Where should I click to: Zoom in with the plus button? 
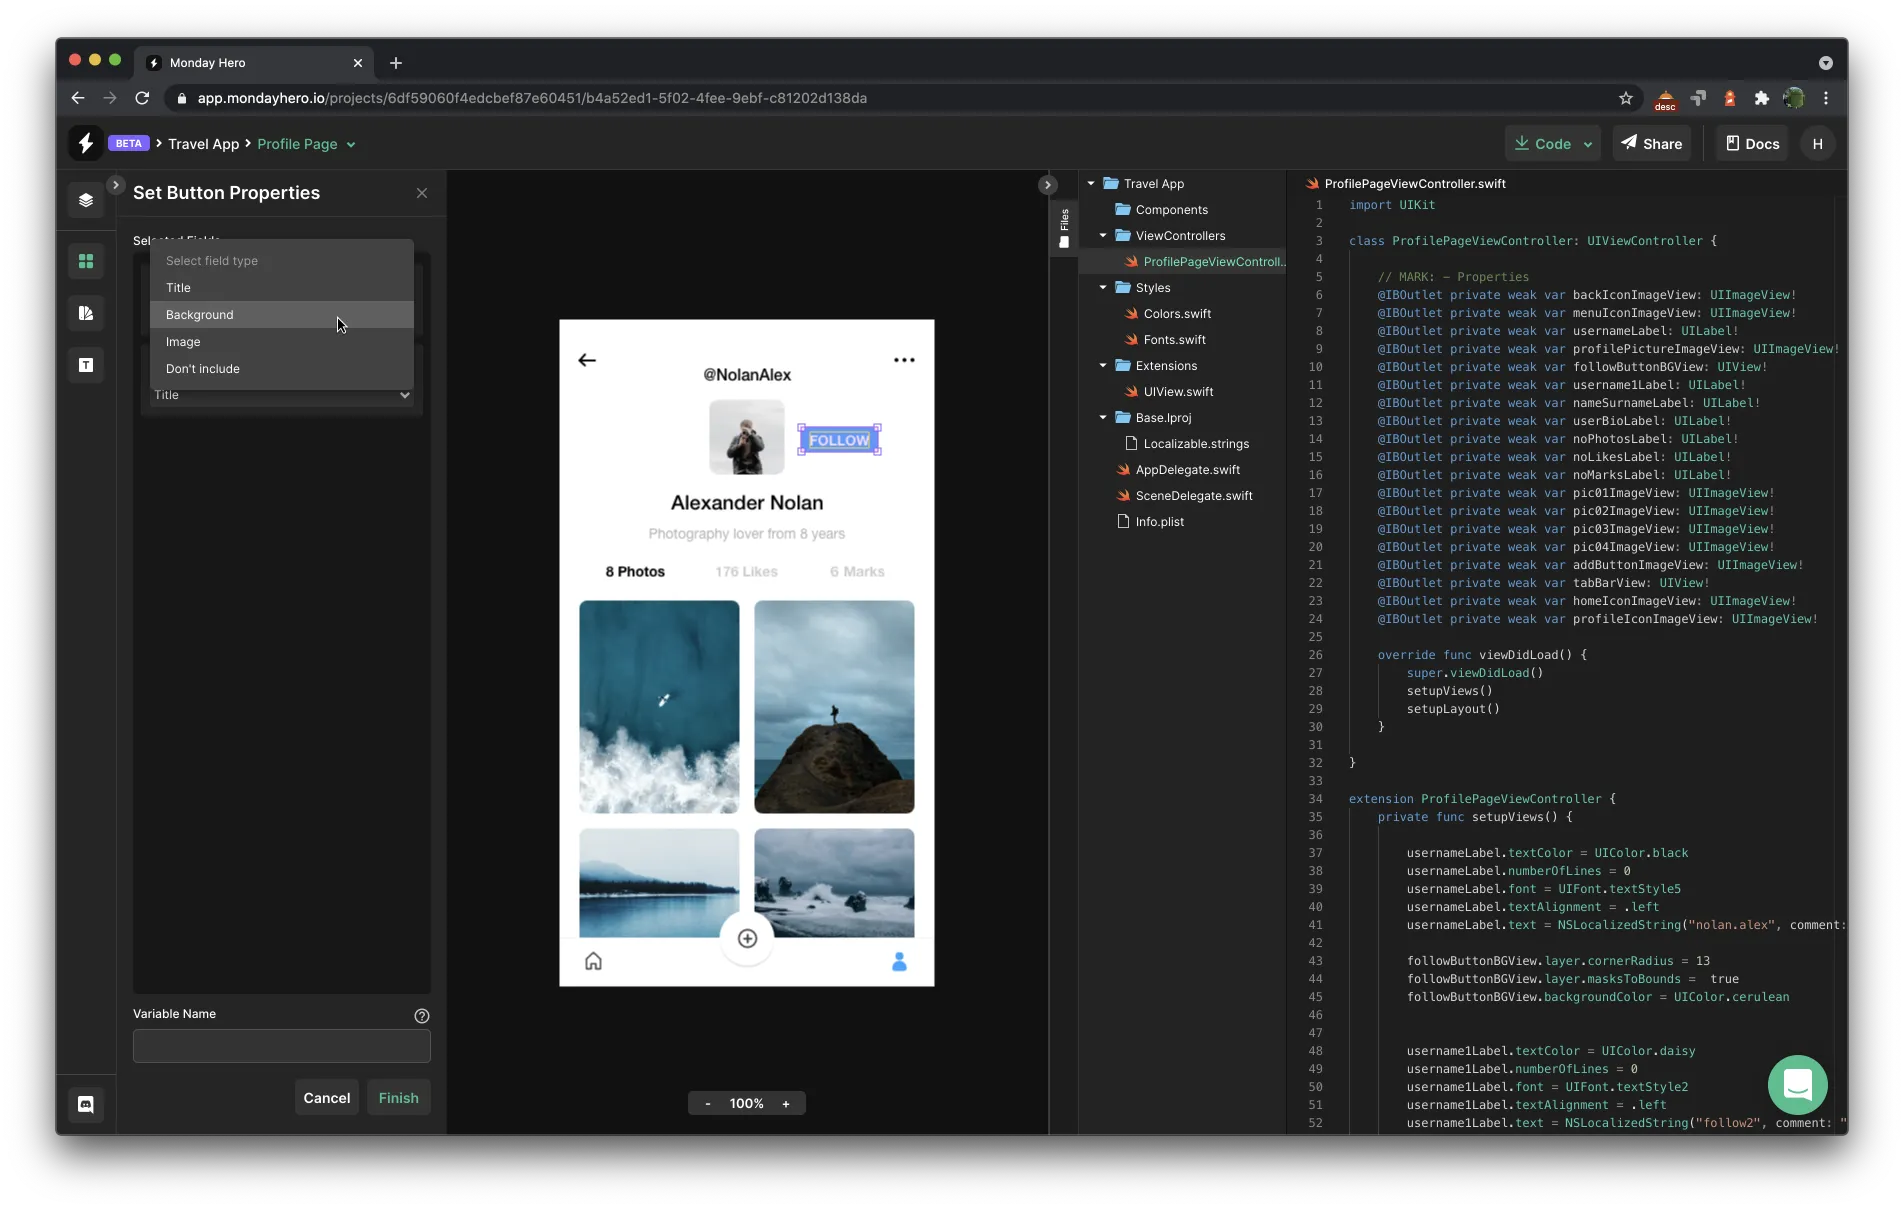786,1103
